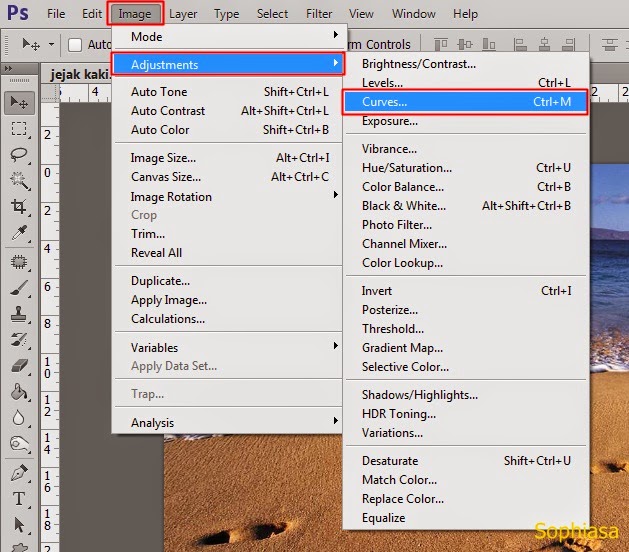Toggle the Auto-Select checkbox
This screenshot has height=552, width=629.
coord(75,45)
